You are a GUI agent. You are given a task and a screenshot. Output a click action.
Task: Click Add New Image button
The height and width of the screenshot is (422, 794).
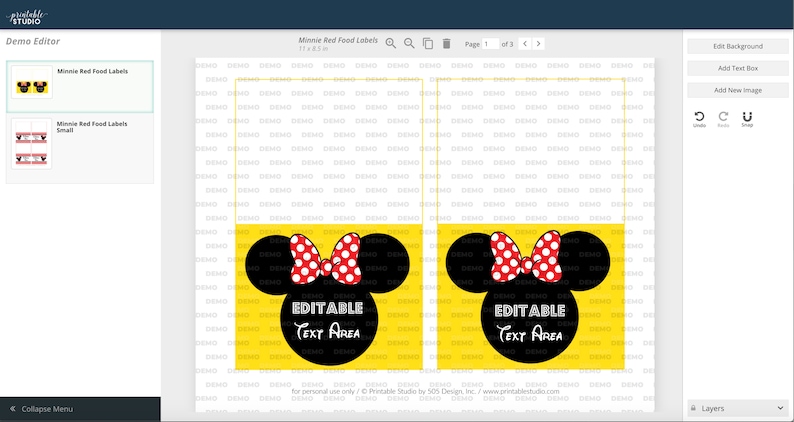click(x=738, y=90)
